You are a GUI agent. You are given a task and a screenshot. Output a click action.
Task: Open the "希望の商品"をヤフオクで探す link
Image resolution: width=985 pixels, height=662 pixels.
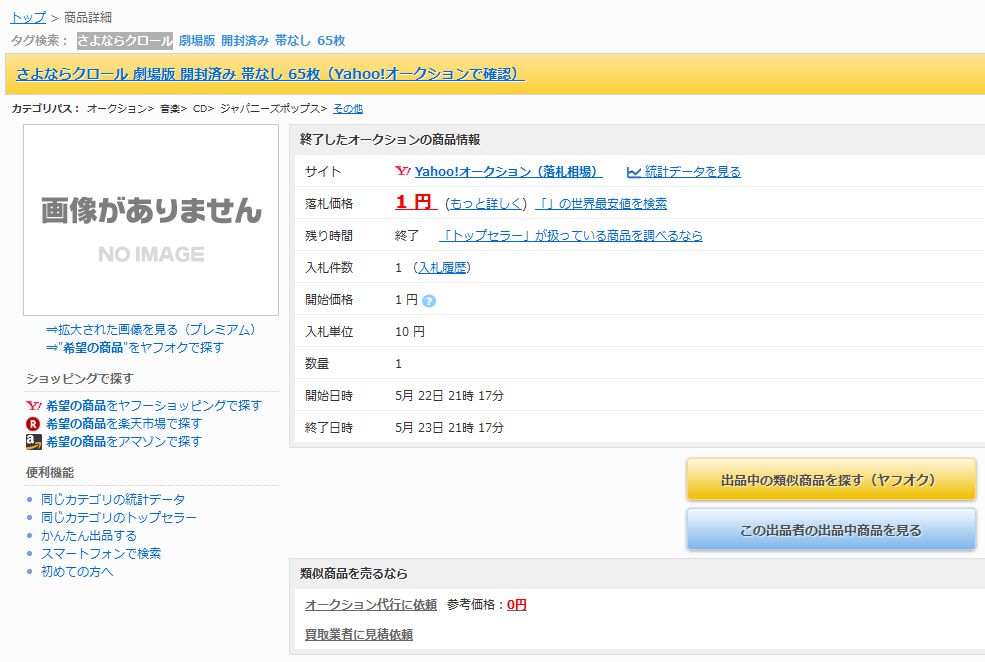(134, 347)
